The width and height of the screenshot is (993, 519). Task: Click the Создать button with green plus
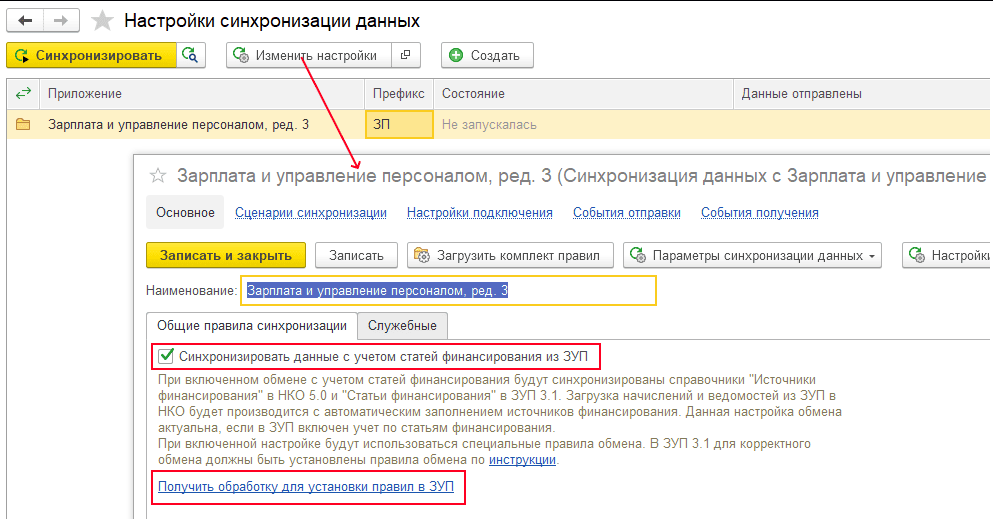[x=487, y=55]
